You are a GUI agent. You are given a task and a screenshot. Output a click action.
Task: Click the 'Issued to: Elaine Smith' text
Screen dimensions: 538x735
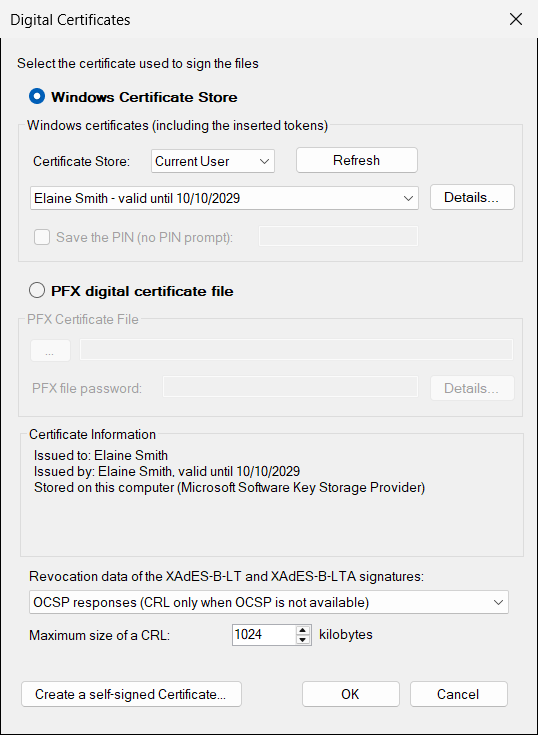tap(101, 455)
